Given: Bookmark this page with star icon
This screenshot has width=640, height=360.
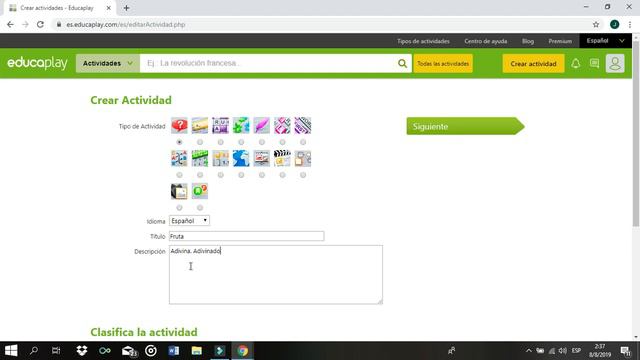Looking at the screenshot, I should pyautogui.click(x=596, y=24).
